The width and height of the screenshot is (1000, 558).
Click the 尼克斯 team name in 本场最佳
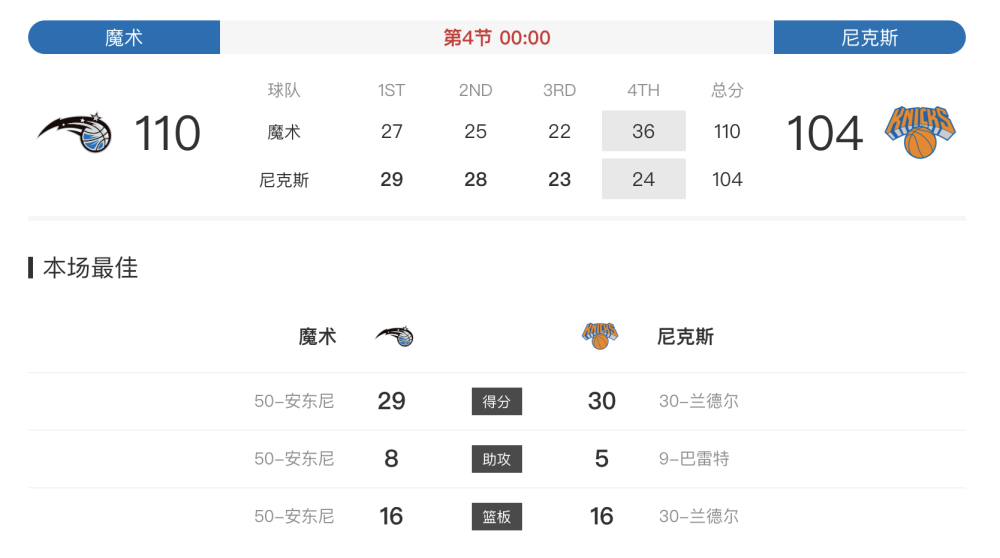686,337
